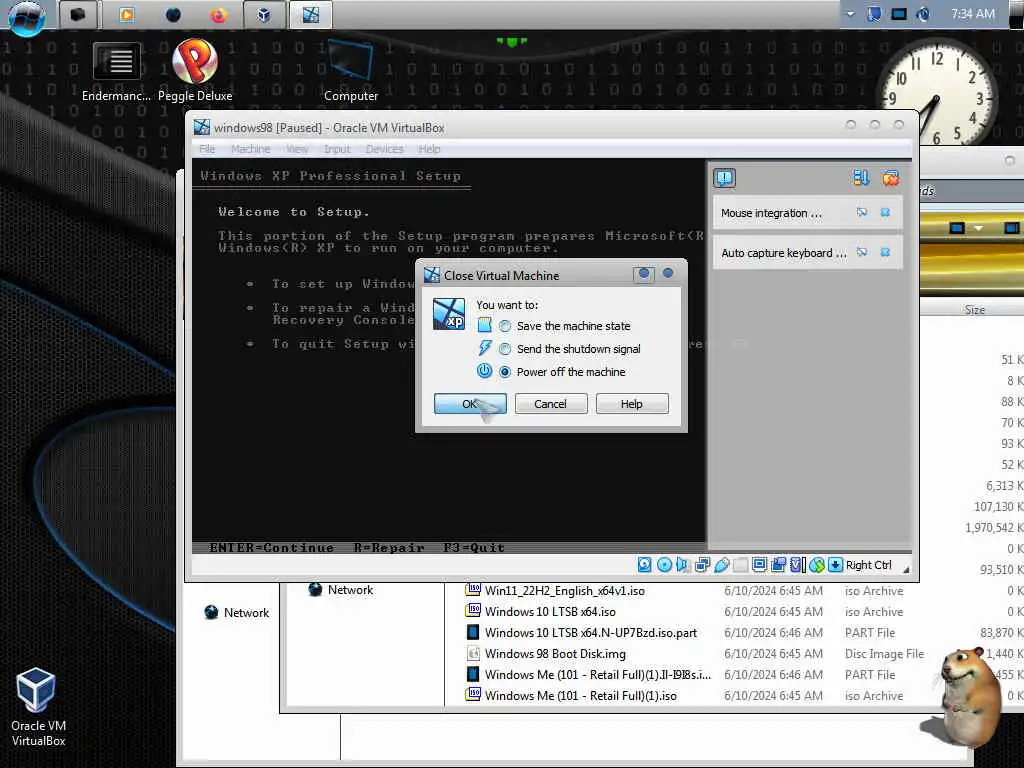Click the media player taskbar icon
Screen dimensions: 1024x768
(x=127, y=14)
